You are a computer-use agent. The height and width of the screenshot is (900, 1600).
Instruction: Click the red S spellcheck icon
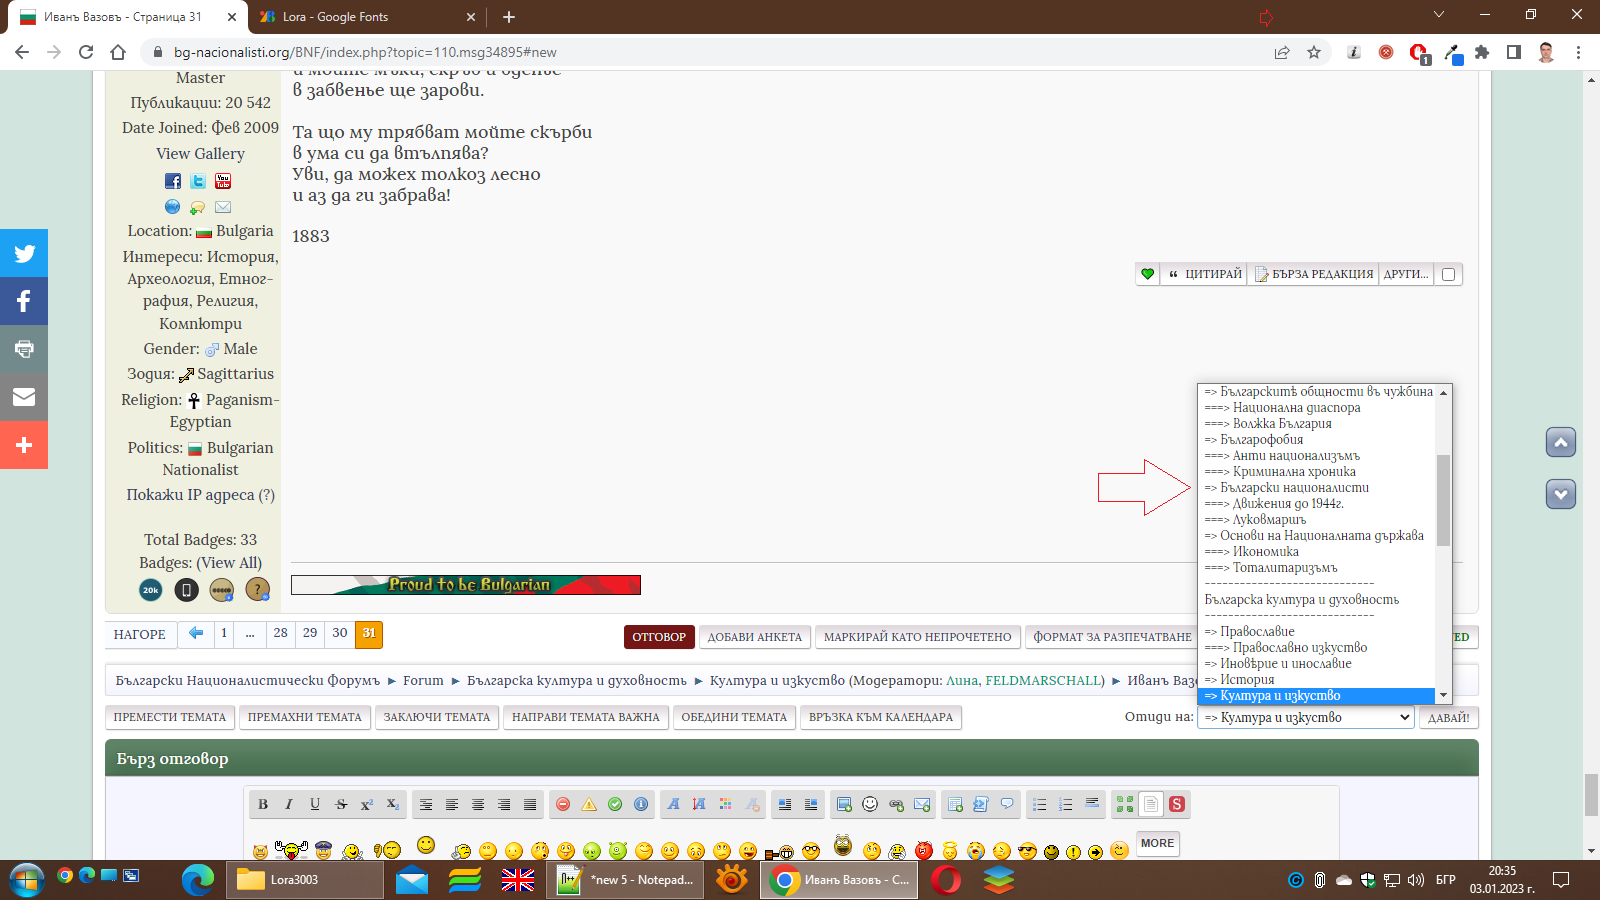pyautogui.click(x=1177, y=804)
